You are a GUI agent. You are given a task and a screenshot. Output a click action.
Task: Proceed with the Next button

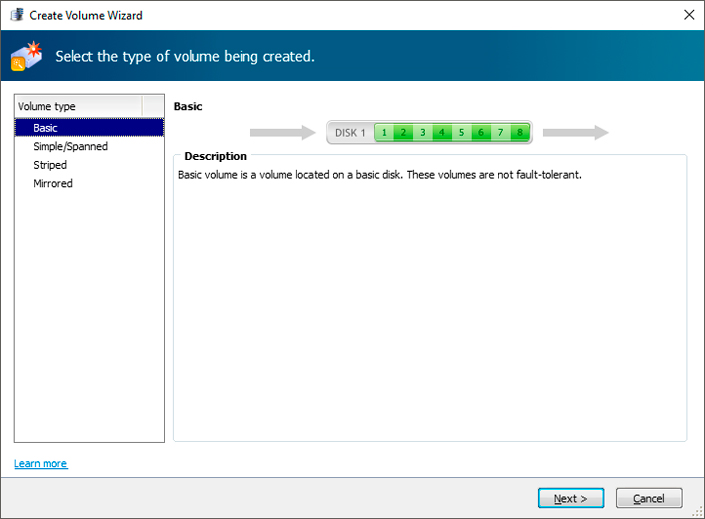pos(571,498)
